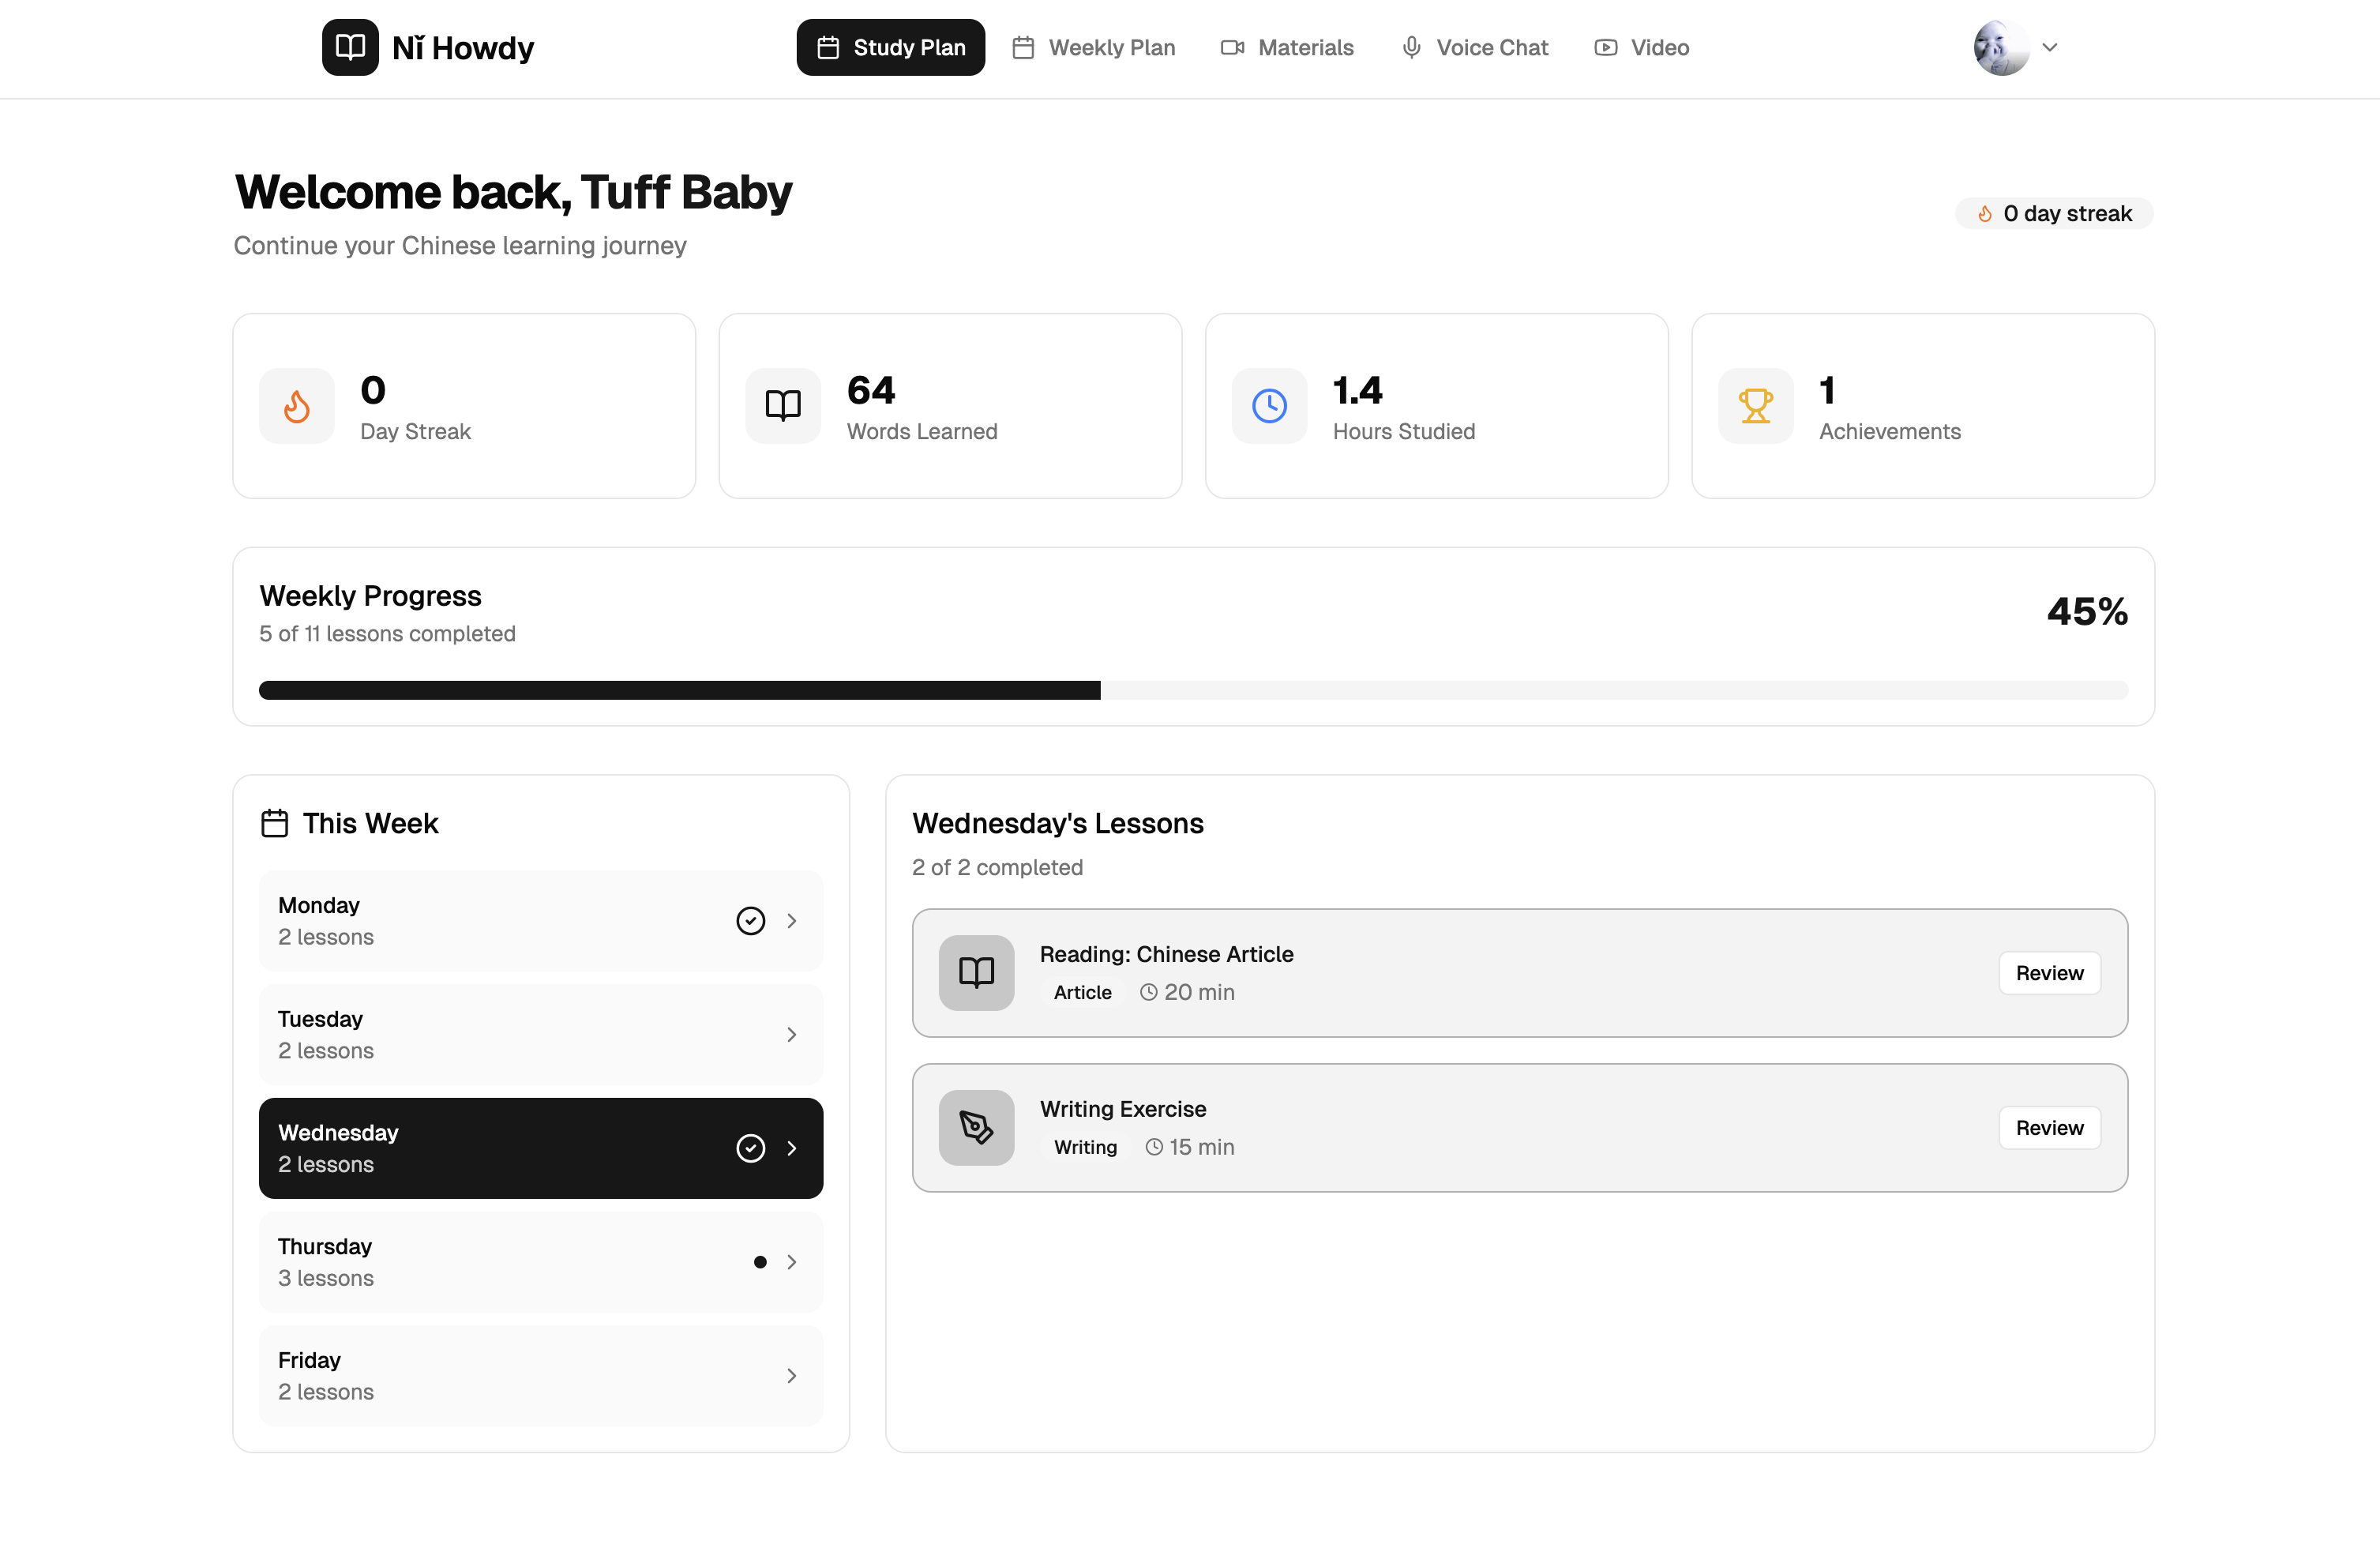
Task: Click the trophy icon in Achievements card
Action: (x=1755, y=406)
